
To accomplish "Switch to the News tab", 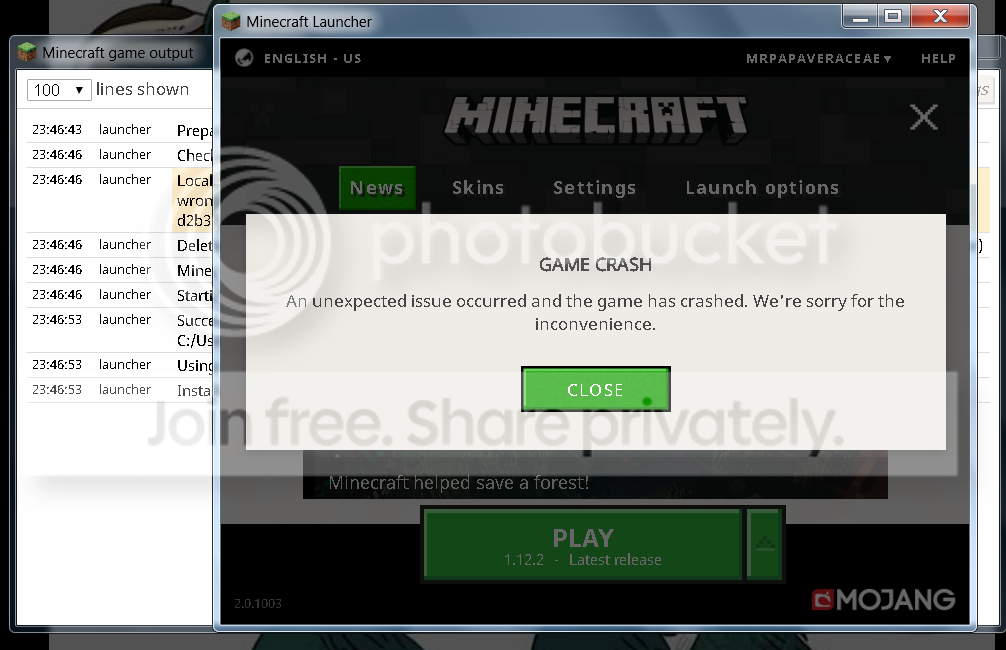I will (x=376, y=188).
